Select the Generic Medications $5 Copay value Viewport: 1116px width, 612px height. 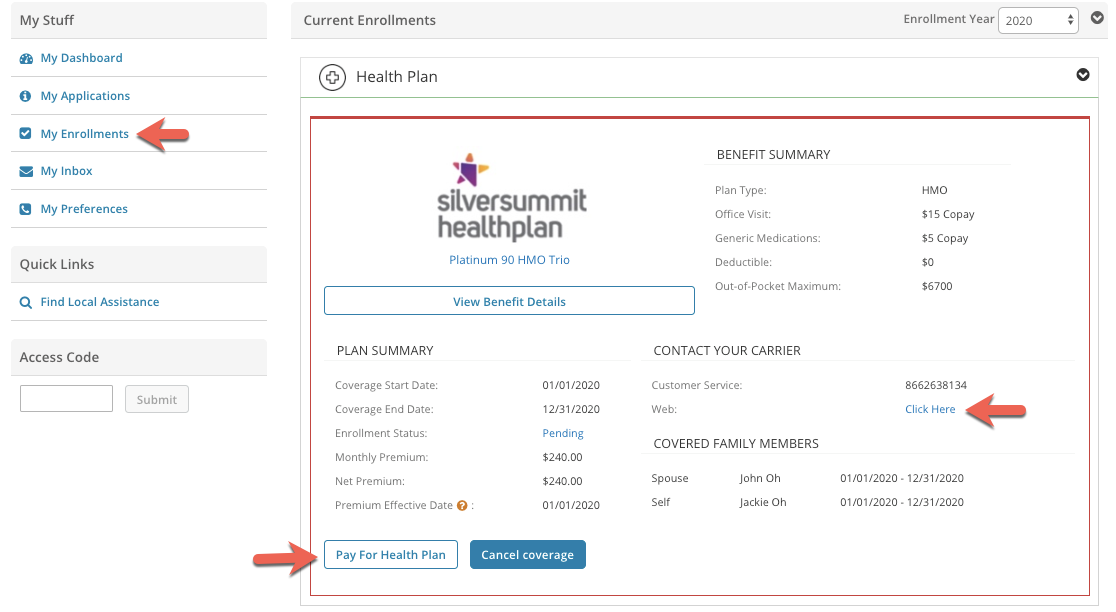click(945, 239)
